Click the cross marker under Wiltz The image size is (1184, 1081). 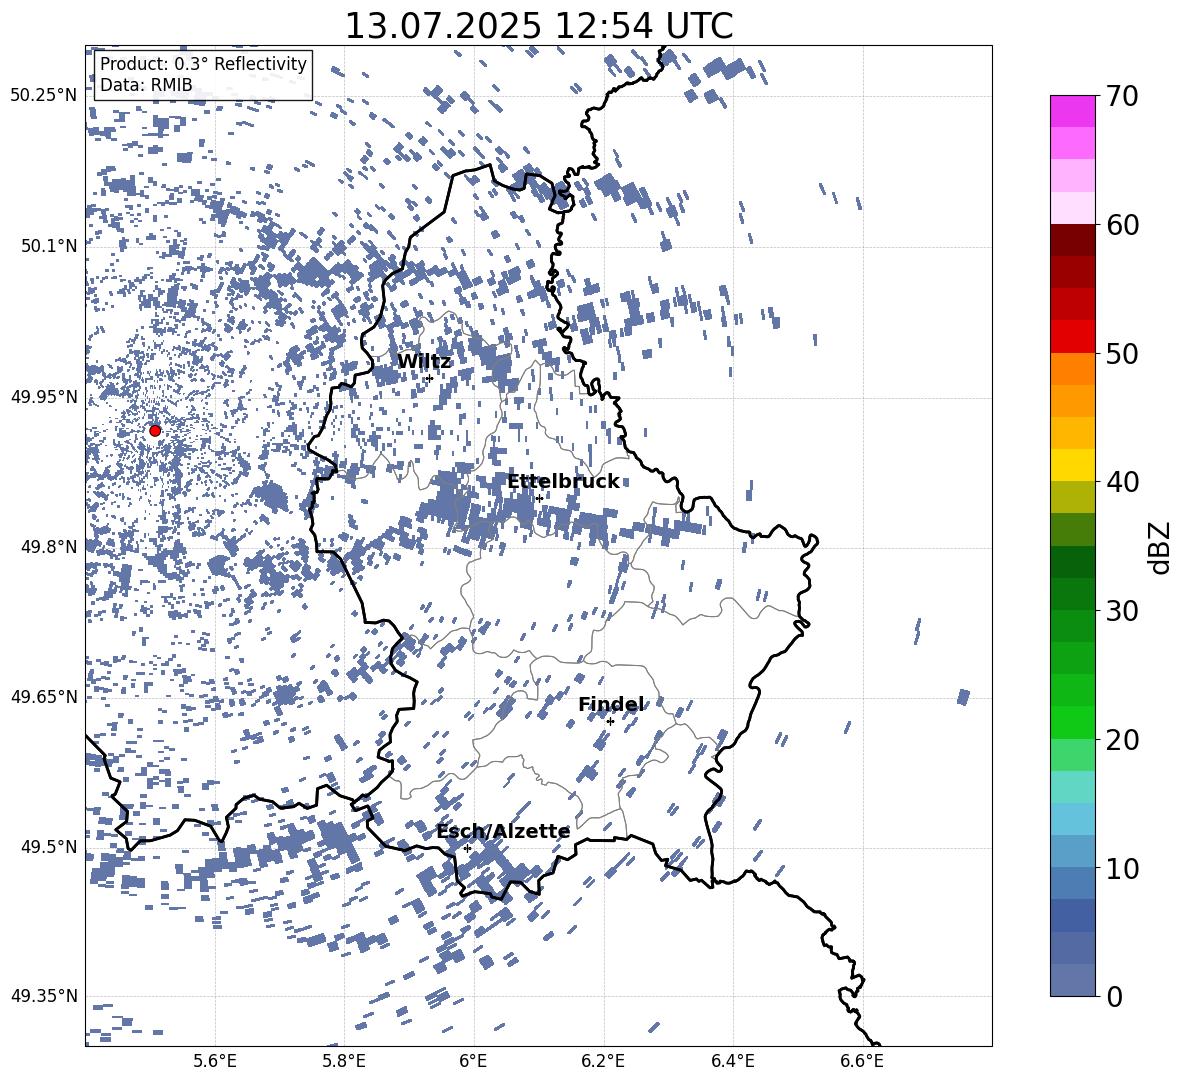click(x=430, y=379)
